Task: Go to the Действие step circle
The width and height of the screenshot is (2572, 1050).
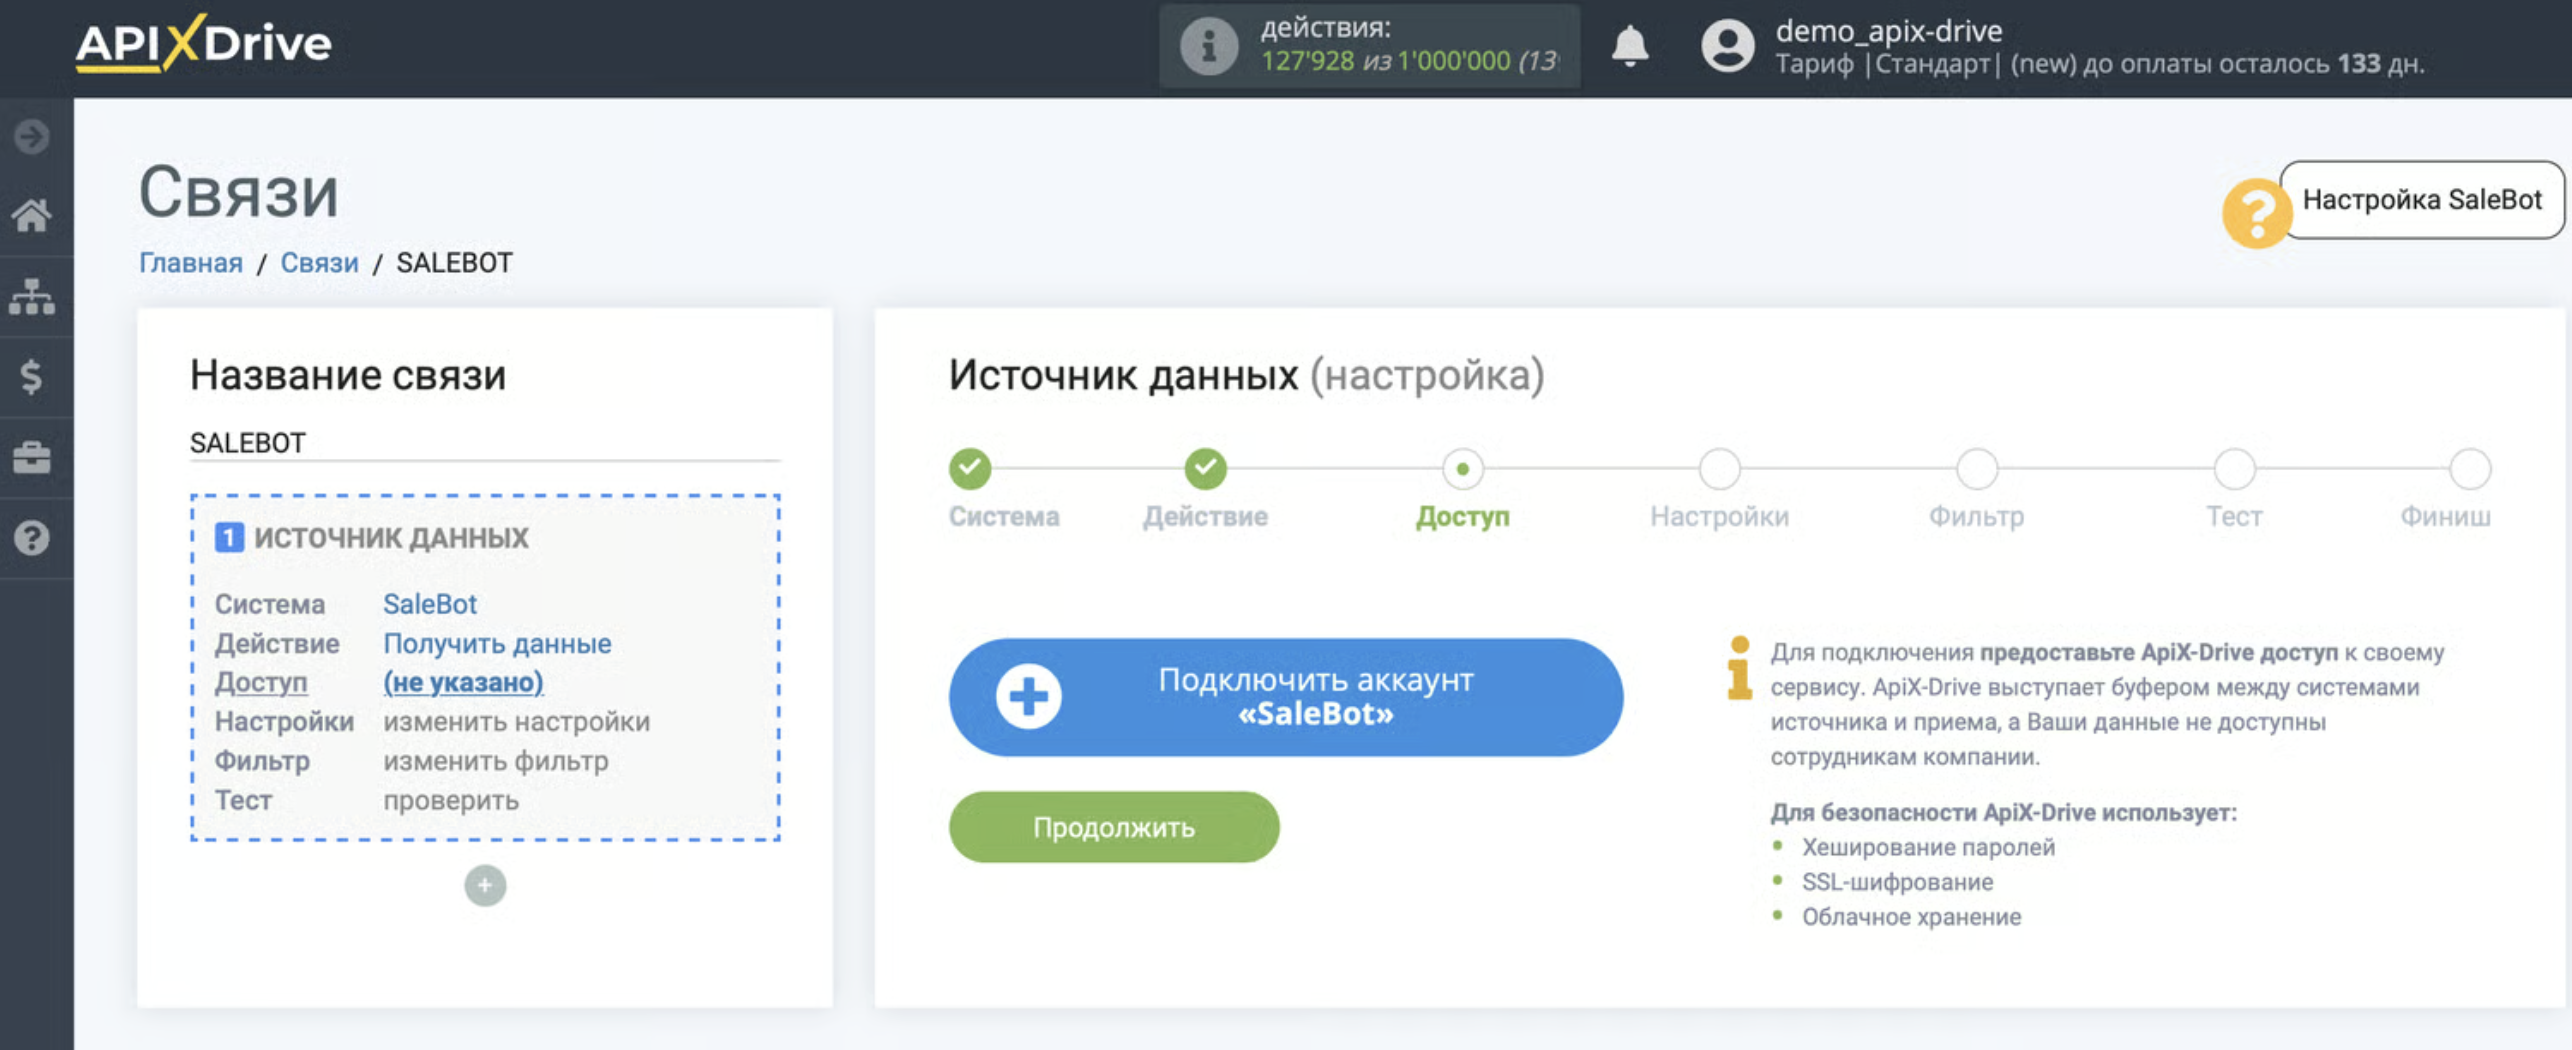Action: (x=1205, y=468)
